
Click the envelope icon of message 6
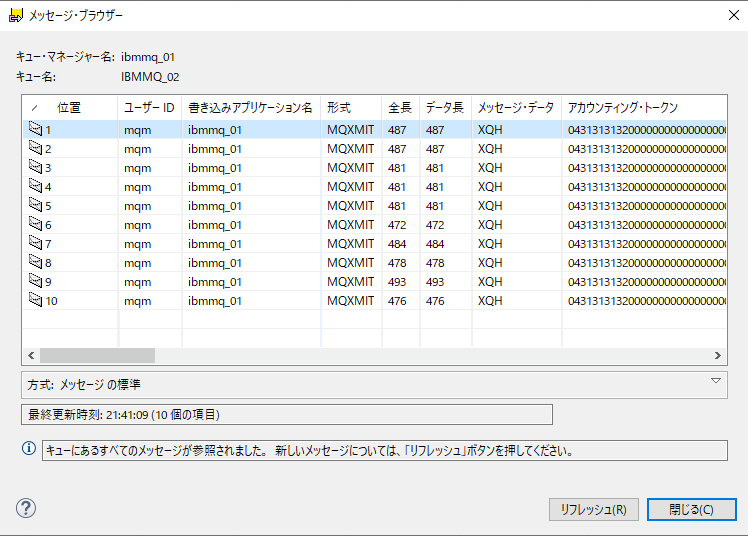tap(35, 224)
